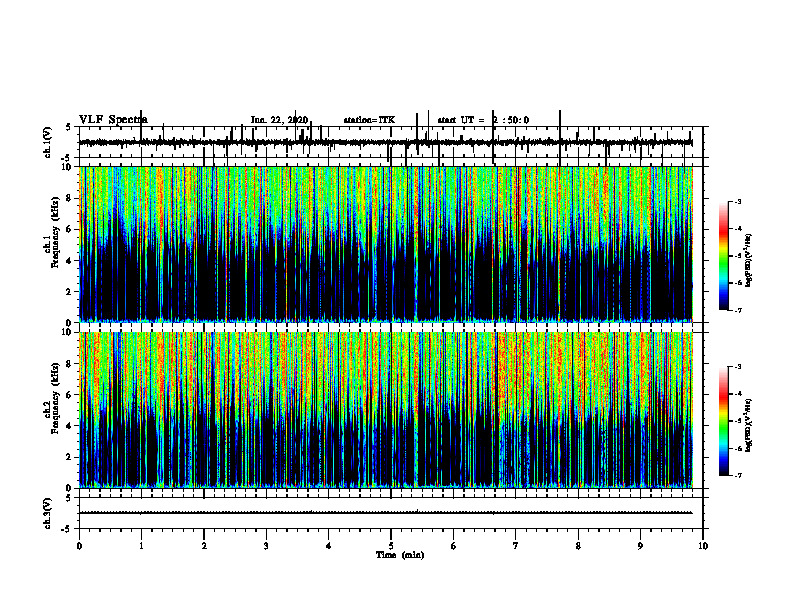Image resolution: width=792 pixels, height=612 pixels.
Task: Click inside the ch.1 spectrogram panel
Action: point(386,244)
